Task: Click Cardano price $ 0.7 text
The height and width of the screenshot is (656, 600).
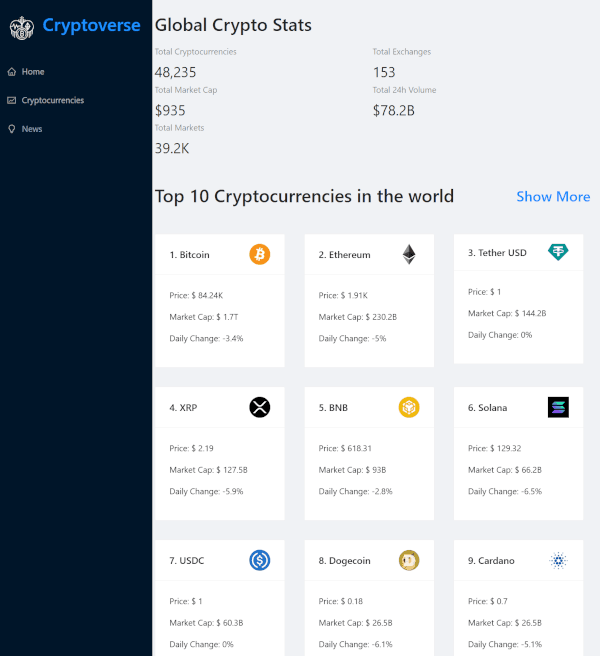Action: click(x=488, y=601)
